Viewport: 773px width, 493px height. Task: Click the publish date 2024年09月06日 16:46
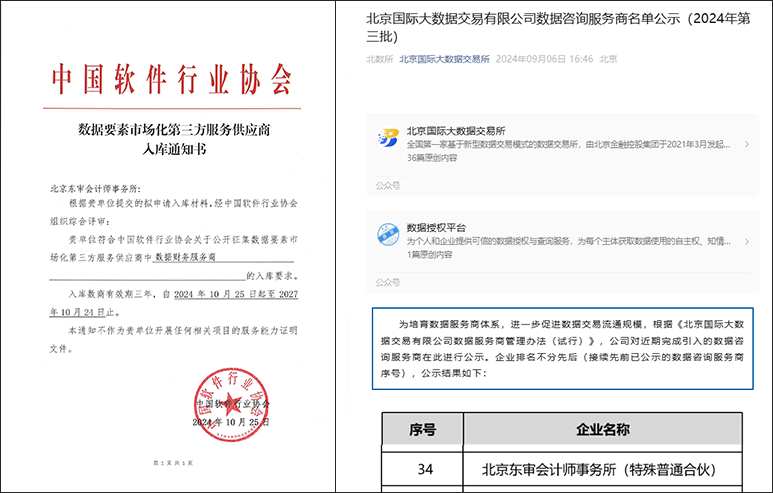[544, 59]
